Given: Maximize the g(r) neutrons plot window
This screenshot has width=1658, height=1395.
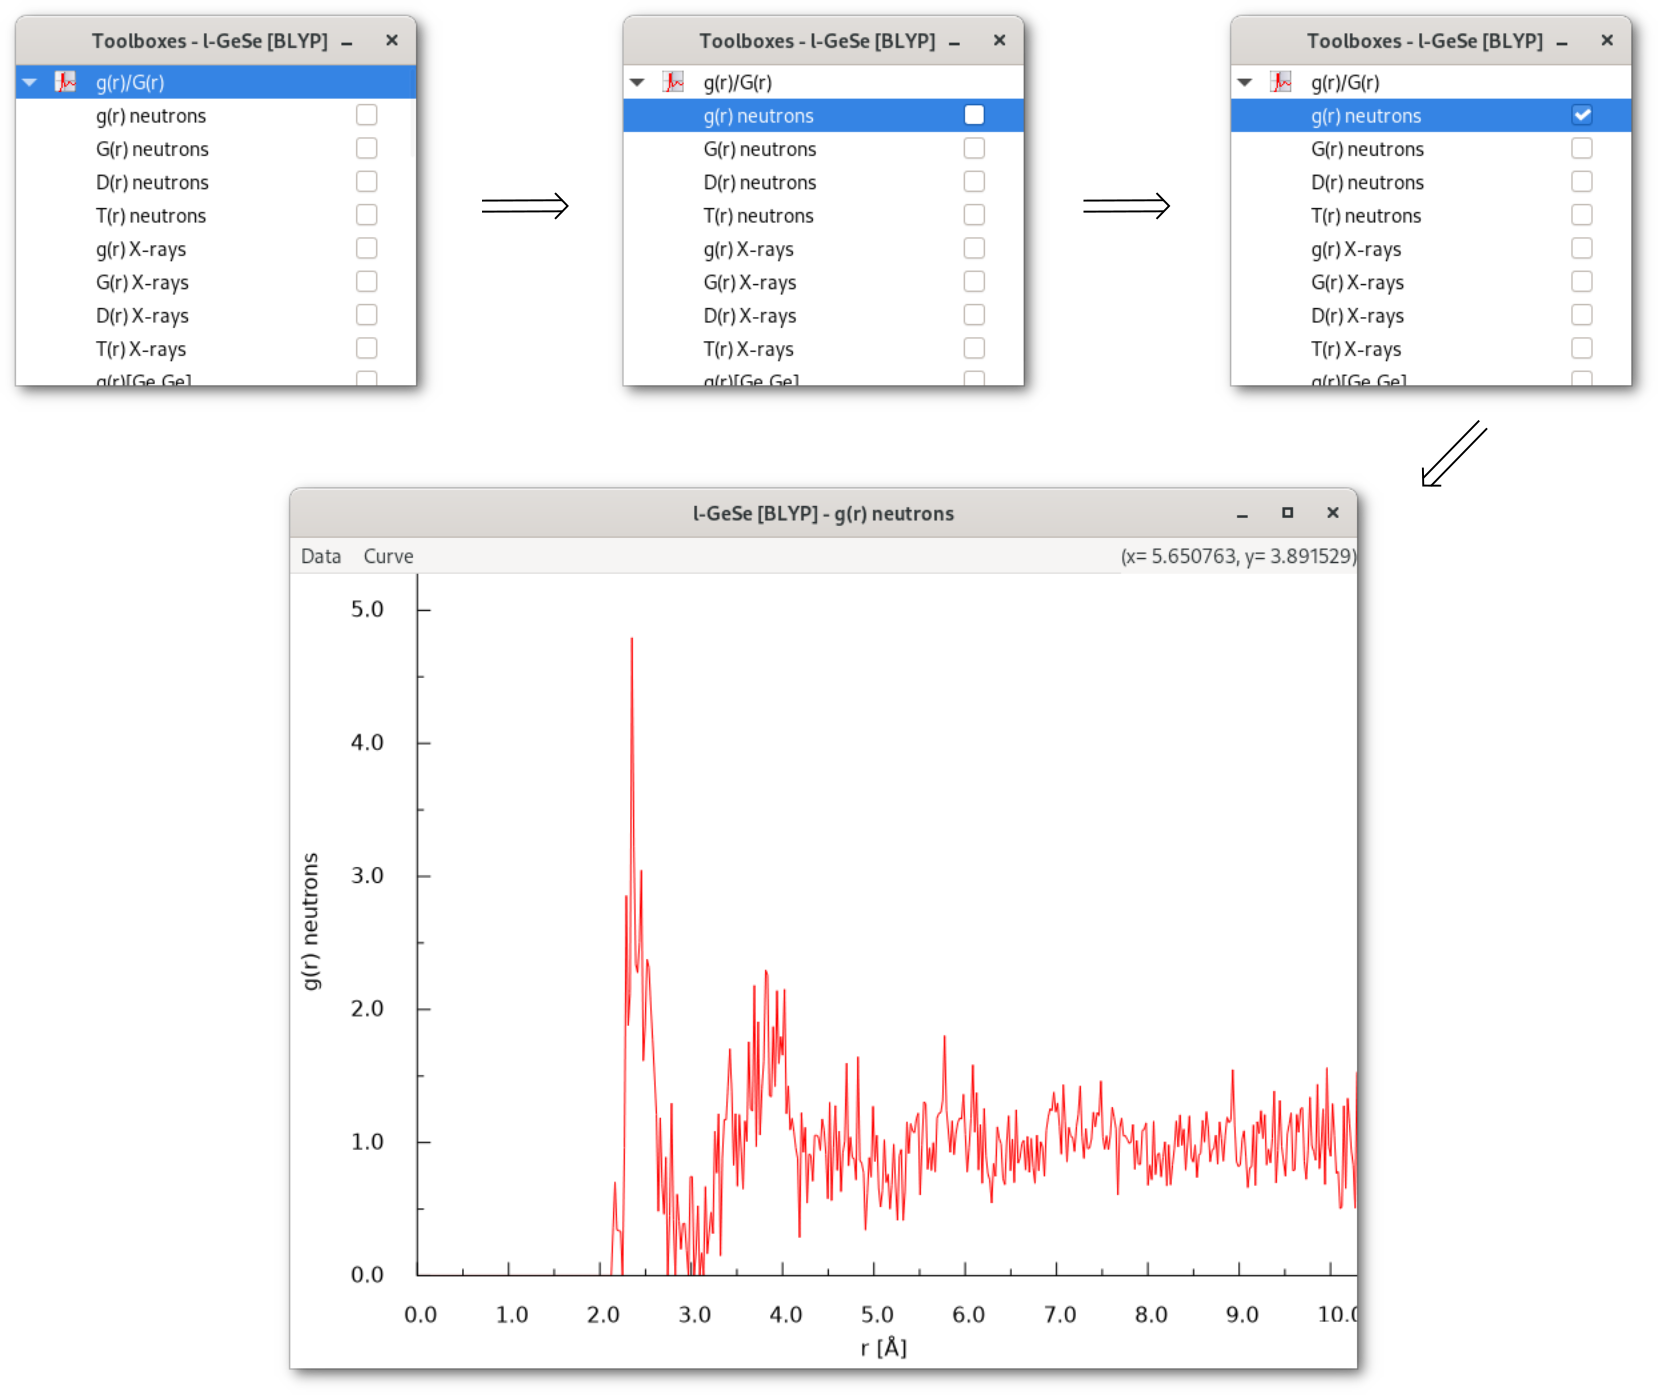Looking at the screenshot, I should [1287, 513].
